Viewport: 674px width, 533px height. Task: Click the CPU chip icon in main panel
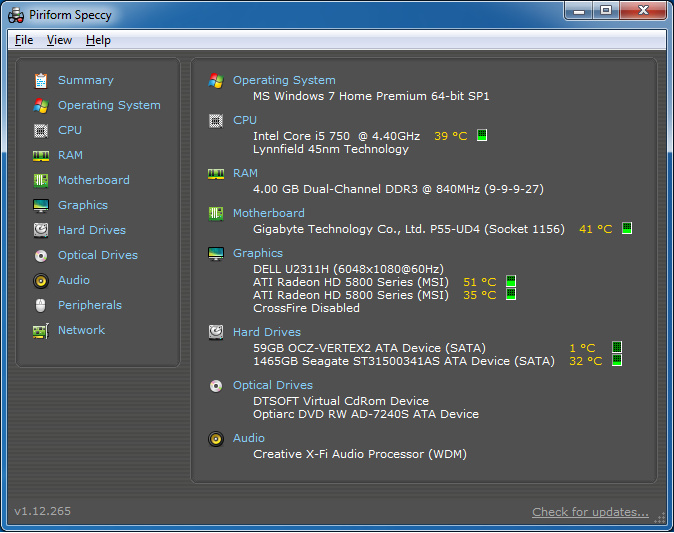coord(216,121)
